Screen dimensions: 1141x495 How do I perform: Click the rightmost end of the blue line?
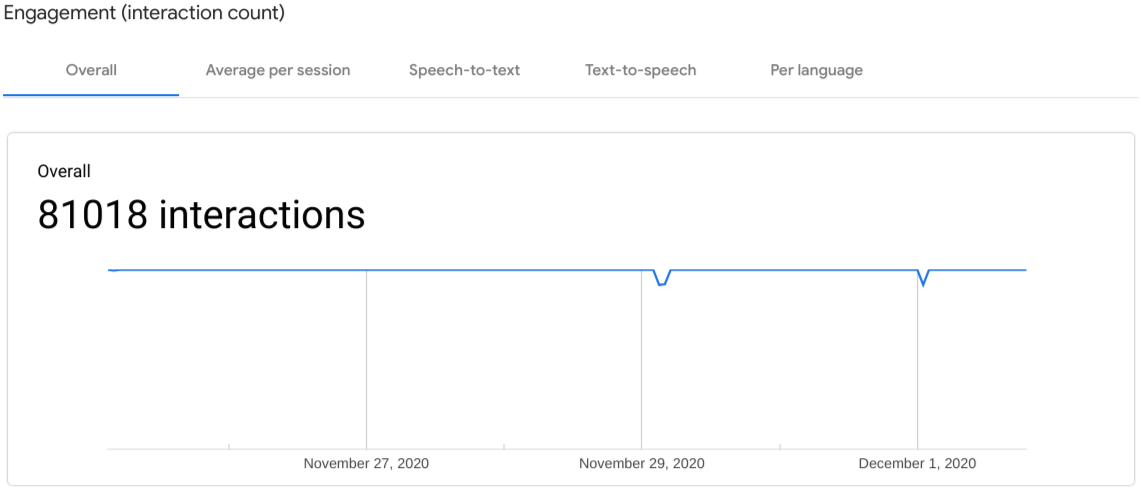click(x=1025, y=270)
